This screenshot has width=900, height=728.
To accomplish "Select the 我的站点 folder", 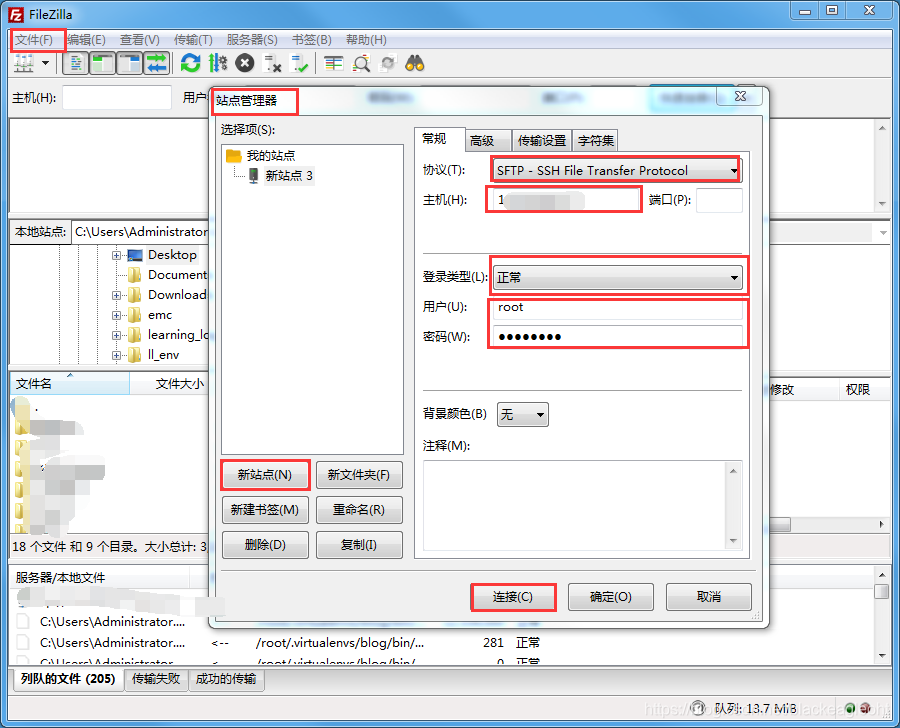I will [x=270, y=156].
